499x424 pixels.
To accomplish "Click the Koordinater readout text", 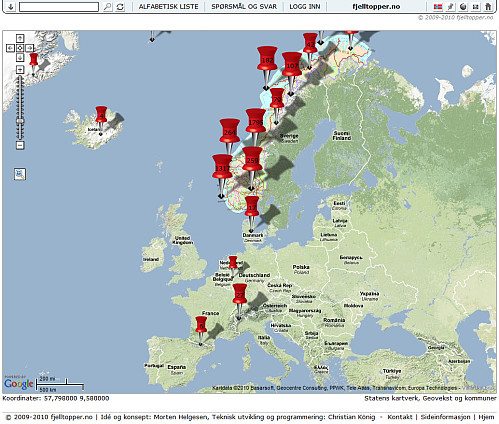I will pyautogui.click(x=56, y=398).
